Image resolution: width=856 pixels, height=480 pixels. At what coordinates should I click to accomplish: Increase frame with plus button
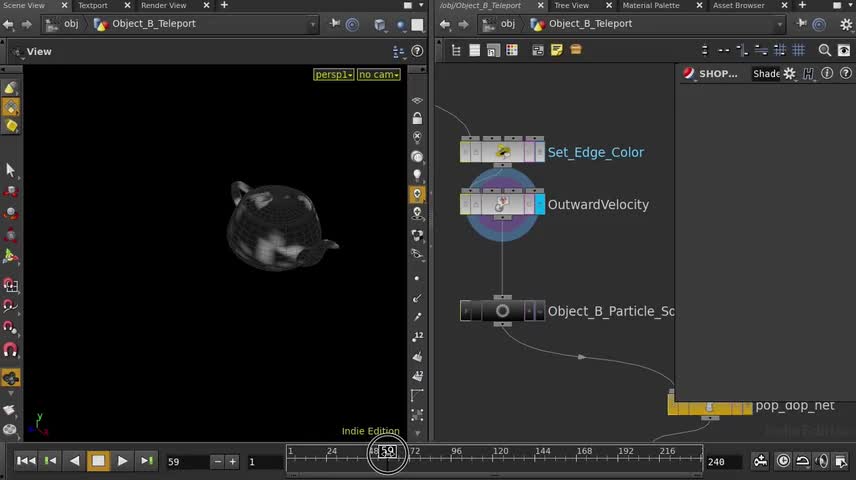(233, 462)
